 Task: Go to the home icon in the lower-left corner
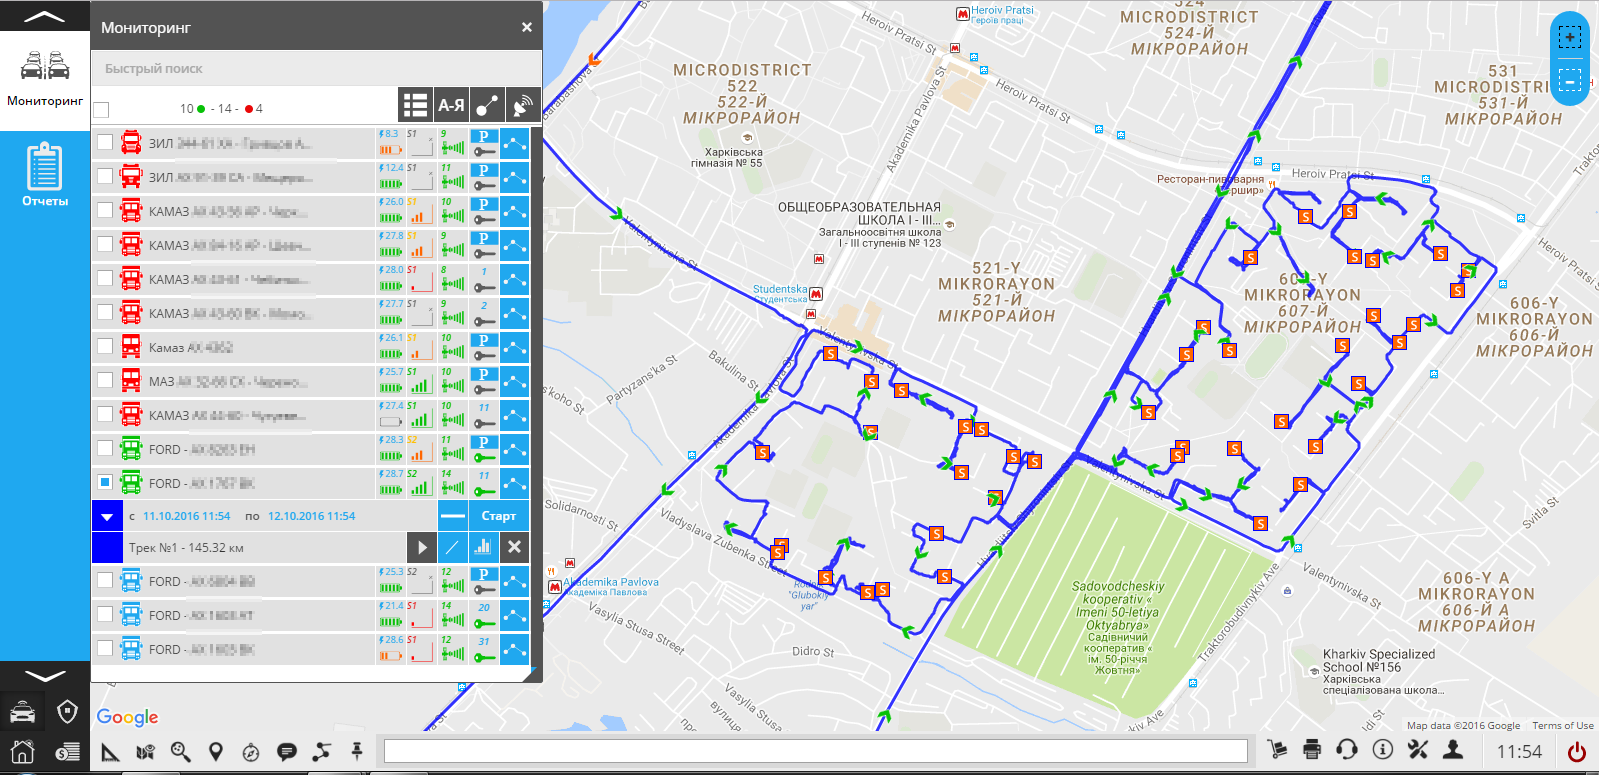23,751
